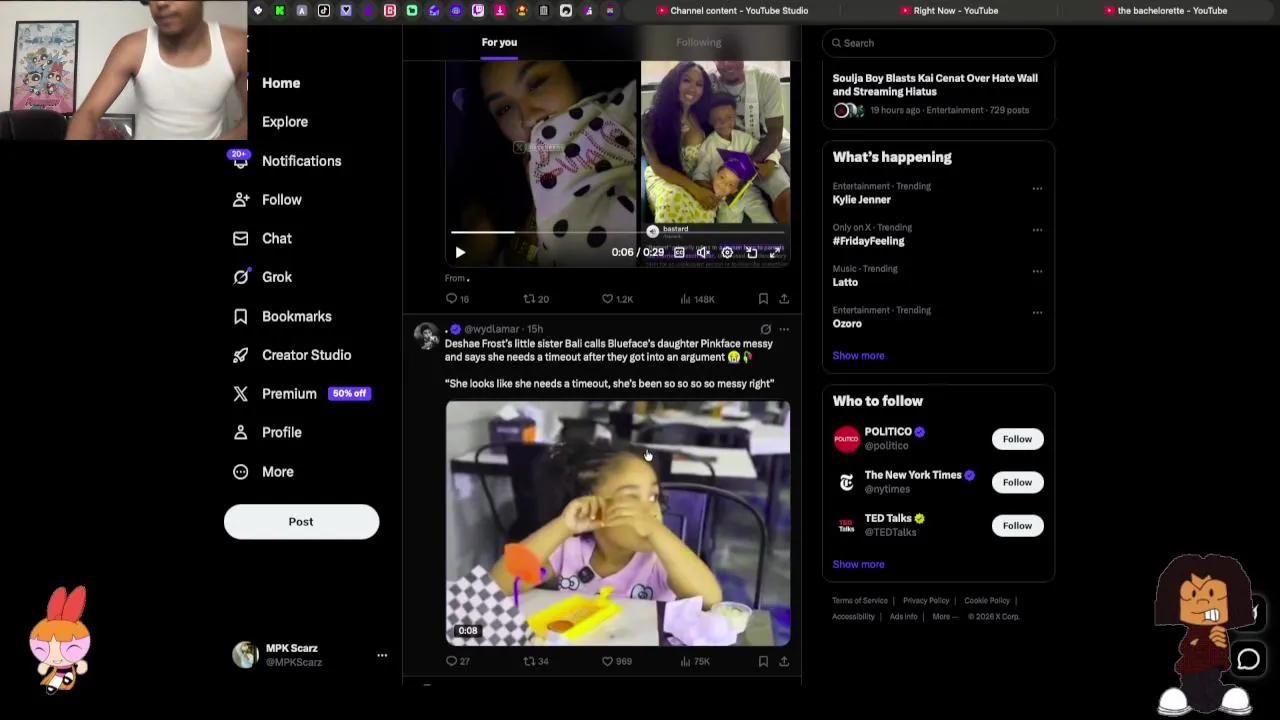Bookmark the post with 148K views
The width and height of the screenshot is (1280, 720).
point(763,299)
